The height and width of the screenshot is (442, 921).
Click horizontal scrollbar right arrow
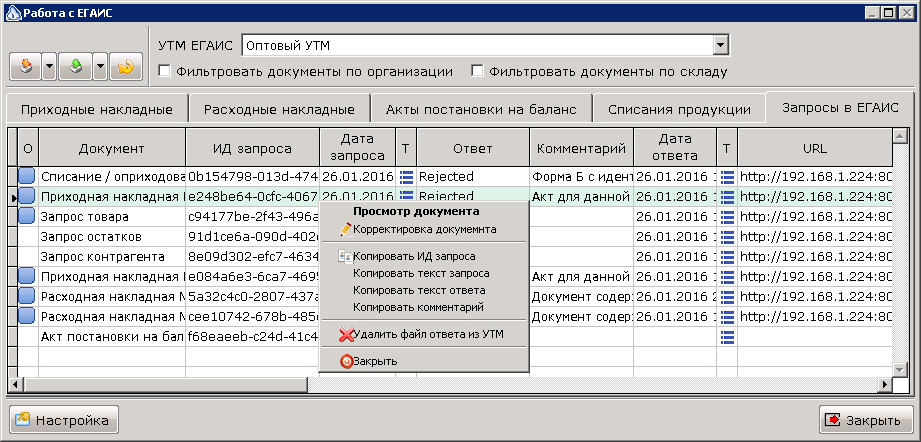tap(885, 384)
